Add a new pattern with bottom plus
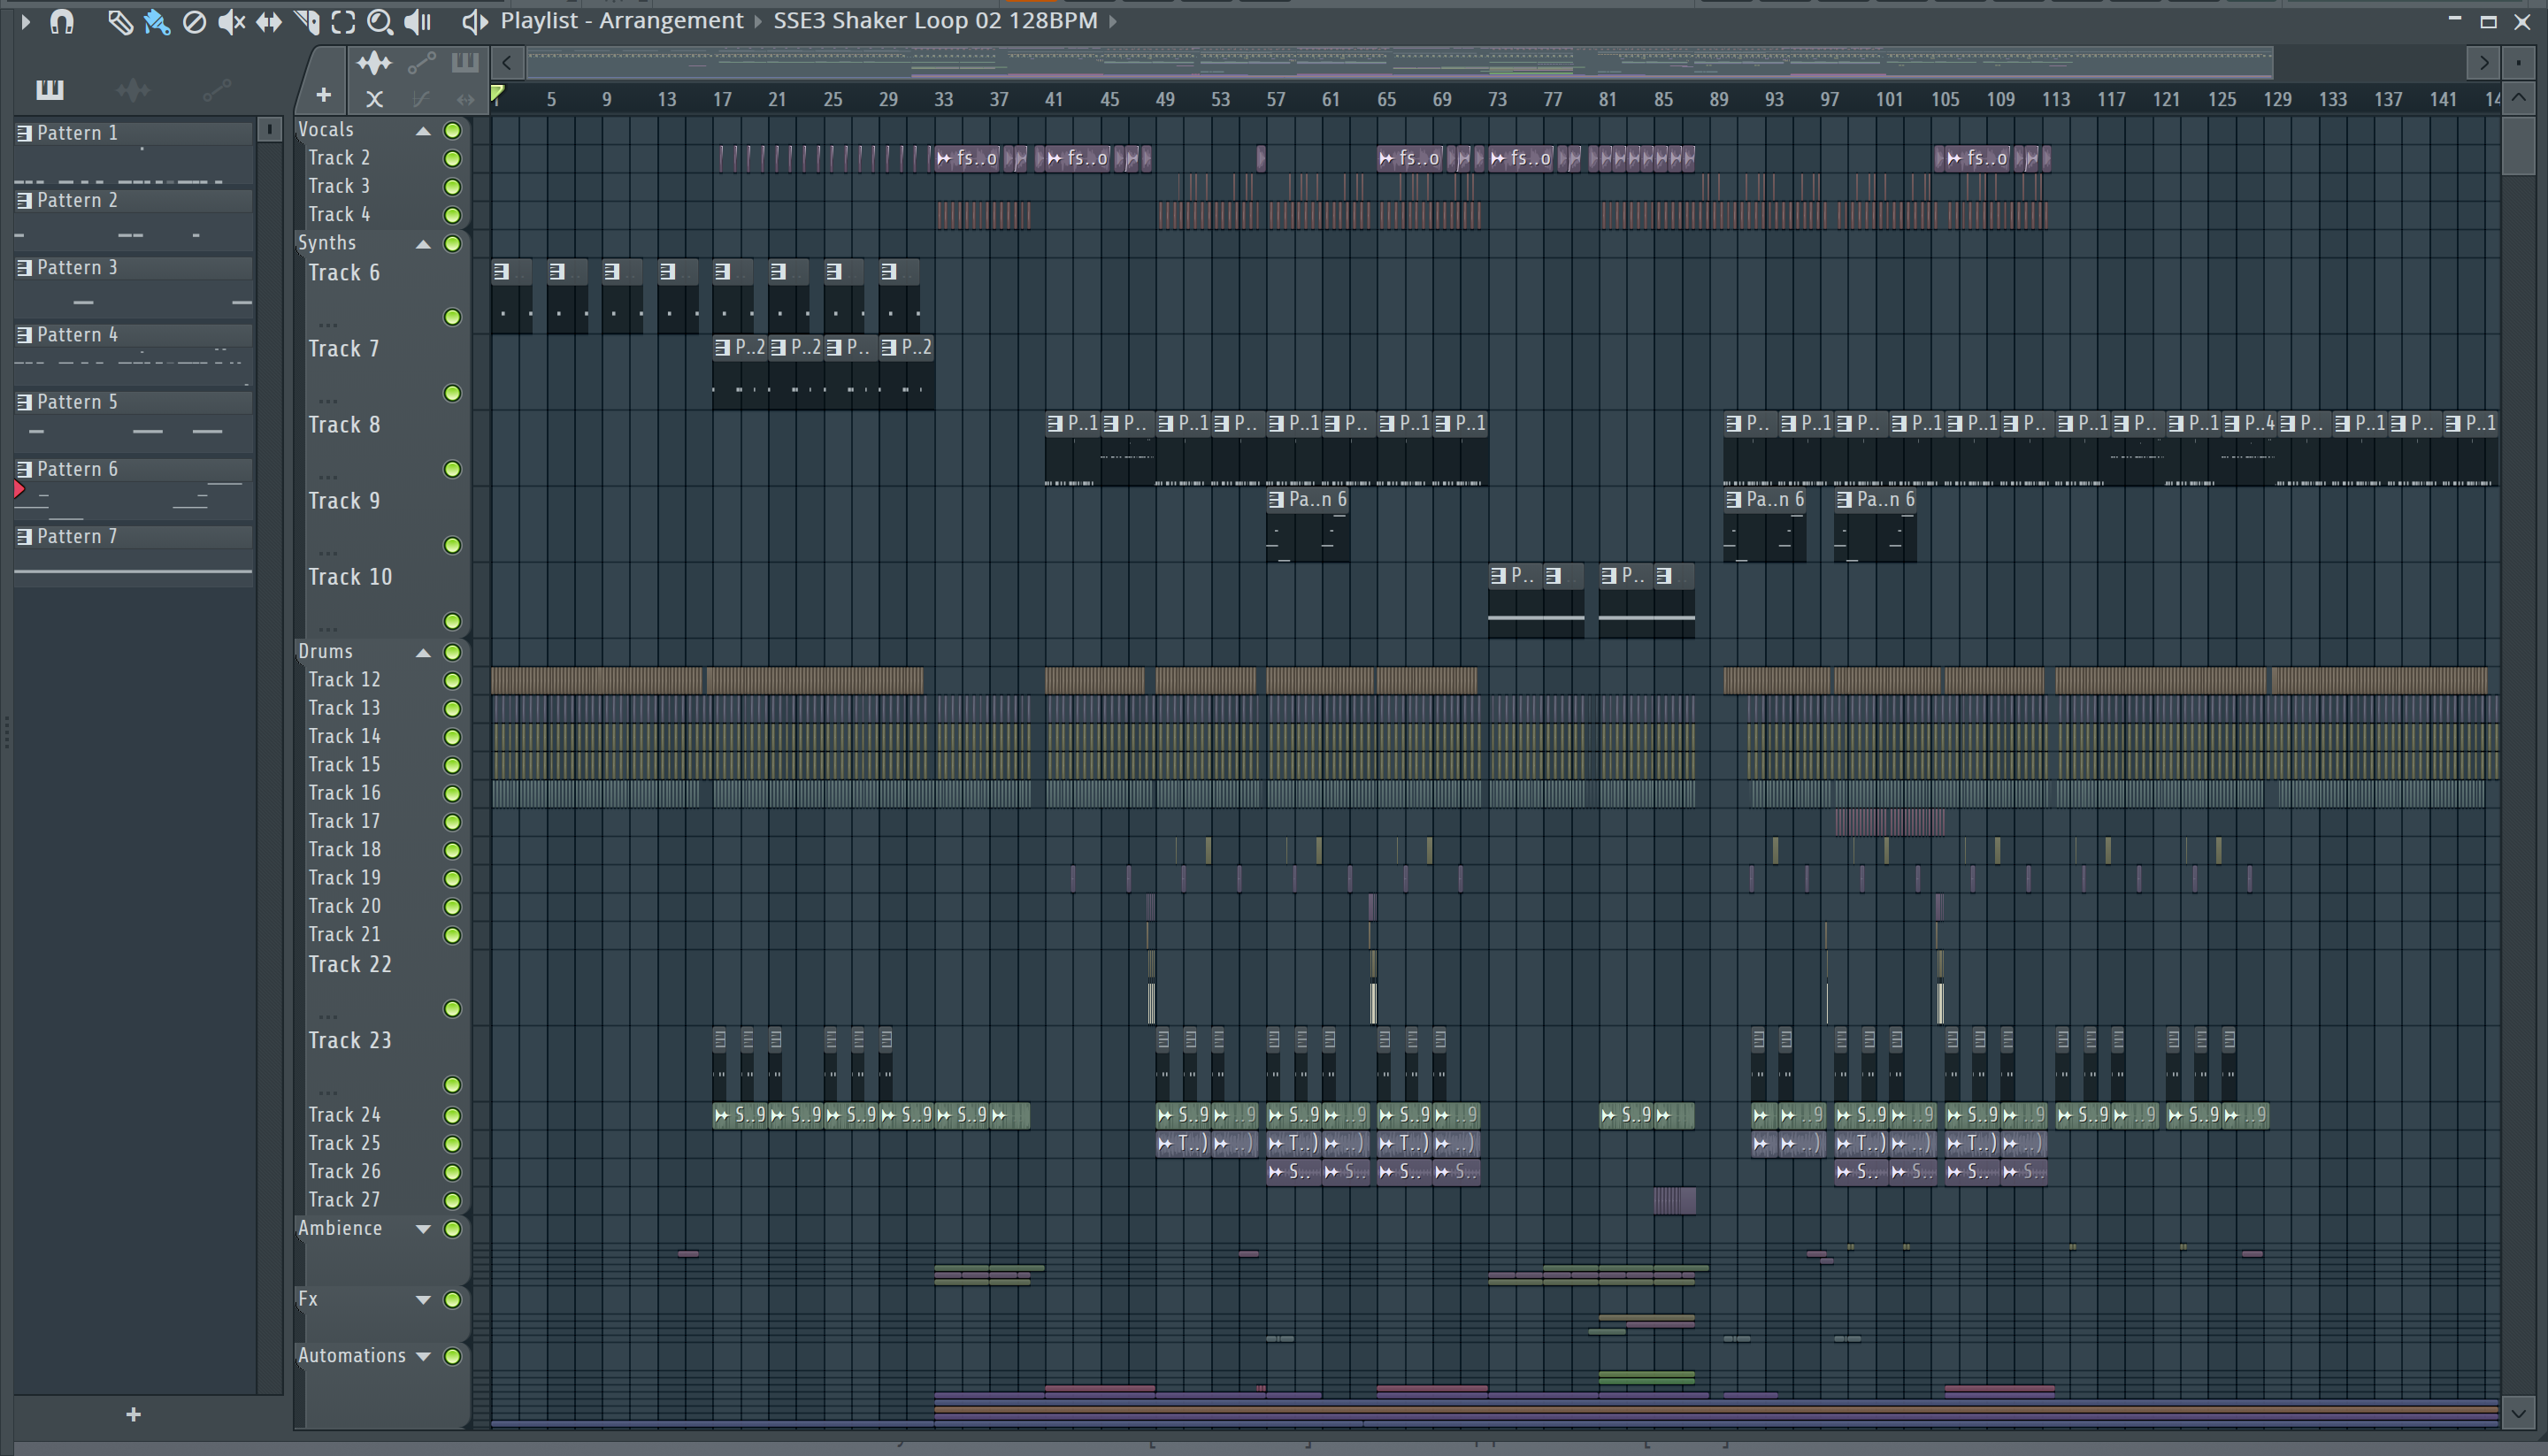 point(133,1414)
